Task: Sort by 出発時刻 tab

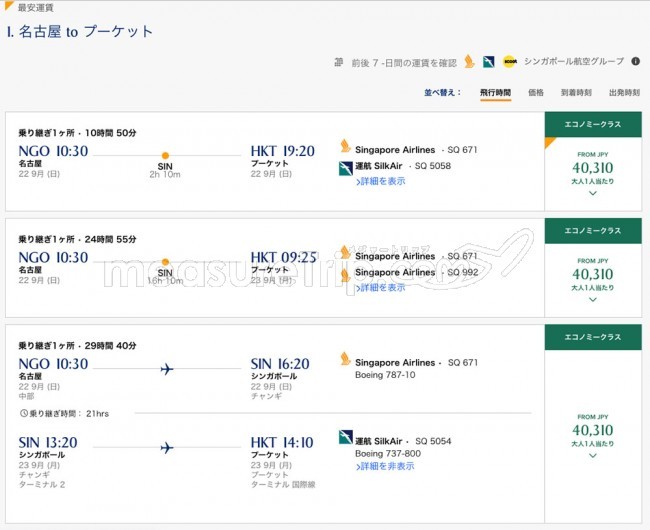Action: point(624,92)
